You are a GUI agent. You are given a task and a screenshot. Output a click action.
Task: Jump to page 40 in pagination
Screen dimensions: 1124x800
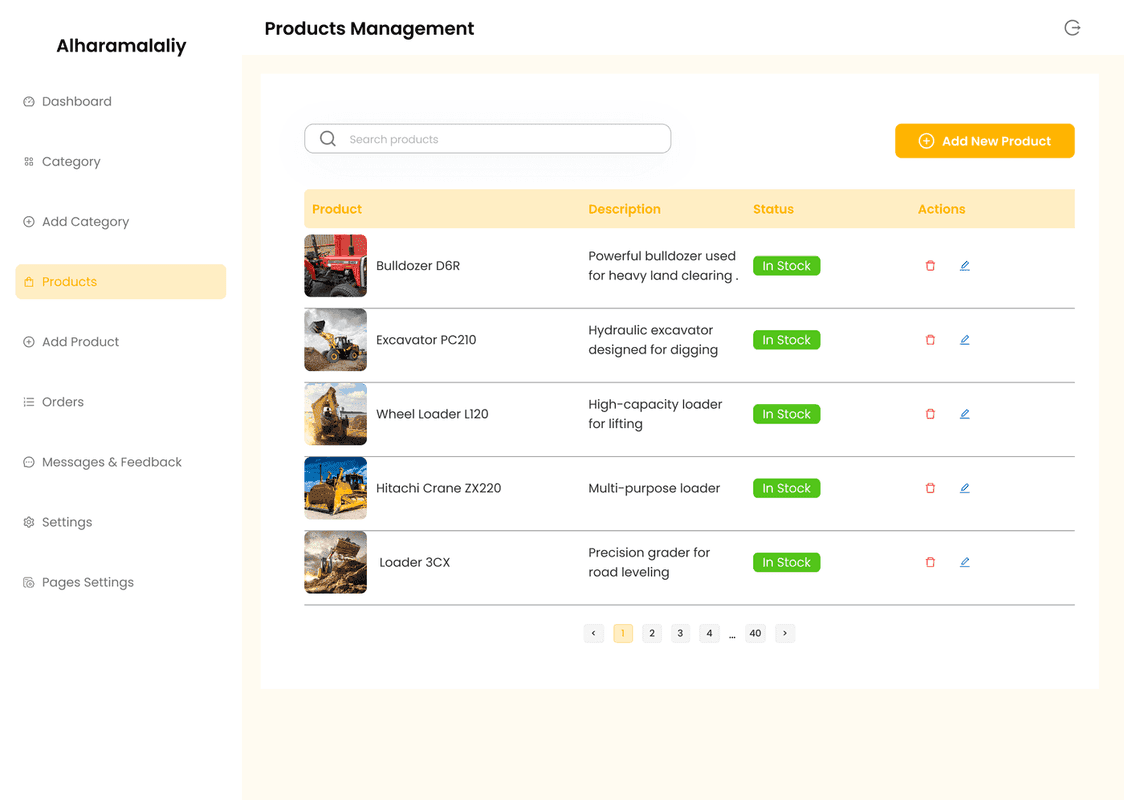pyautogui.click(x=755, y=633)
